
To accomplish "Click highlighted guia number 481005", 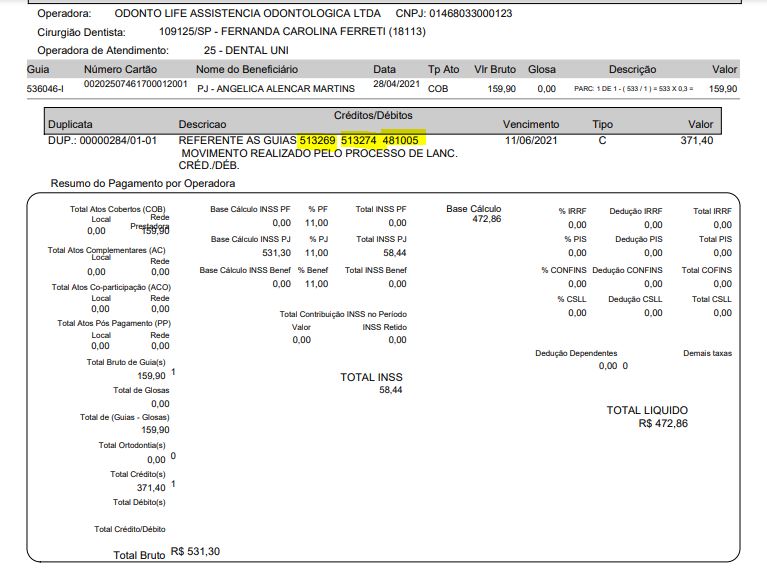I will coord(401,140).
